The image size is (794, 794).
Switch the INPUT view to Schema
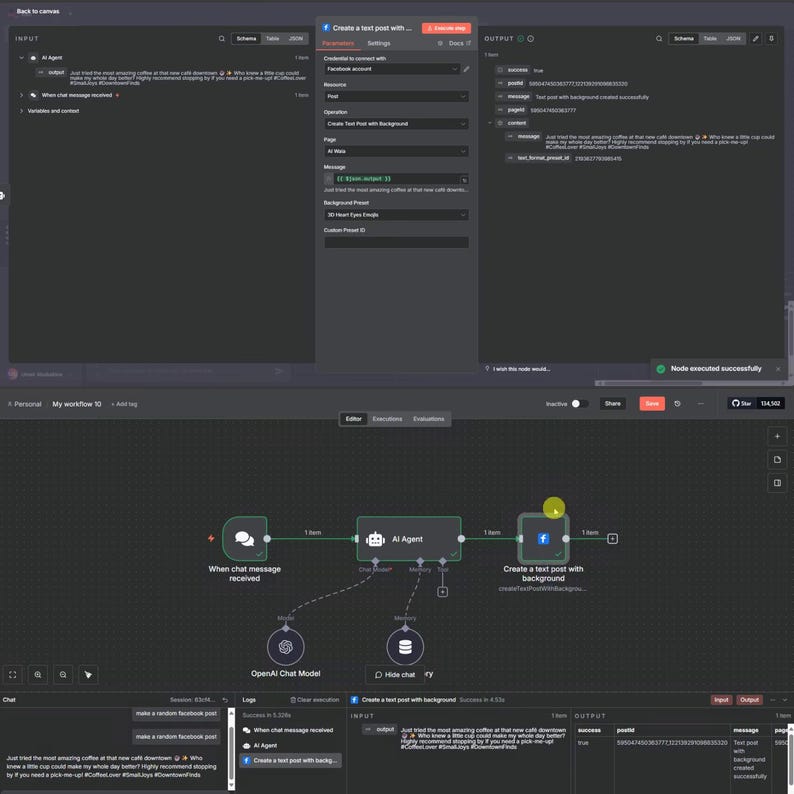pyautogui.click(x=247, y=38)
